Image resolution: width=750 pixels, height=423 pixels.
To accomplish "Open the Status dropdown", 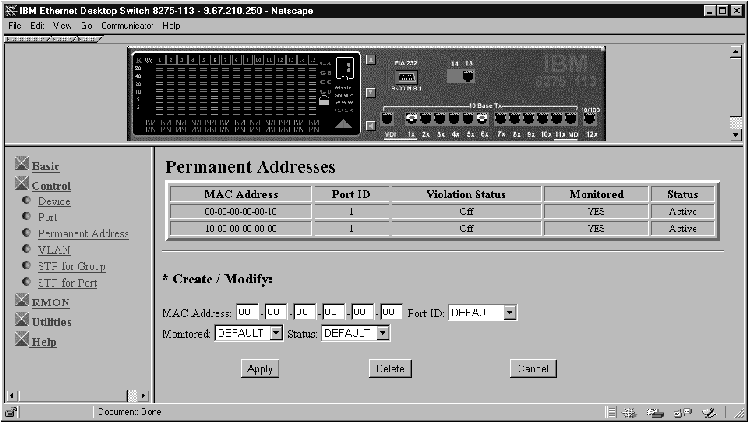I will tap(382, 333).
